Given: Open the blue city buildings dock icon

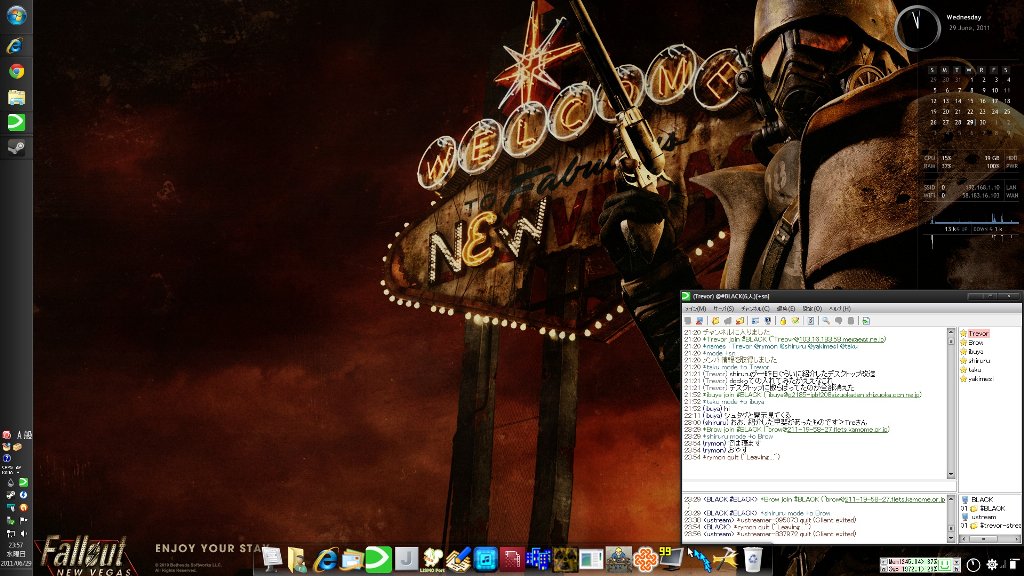Looking at the screenshot, I should 538,560.
